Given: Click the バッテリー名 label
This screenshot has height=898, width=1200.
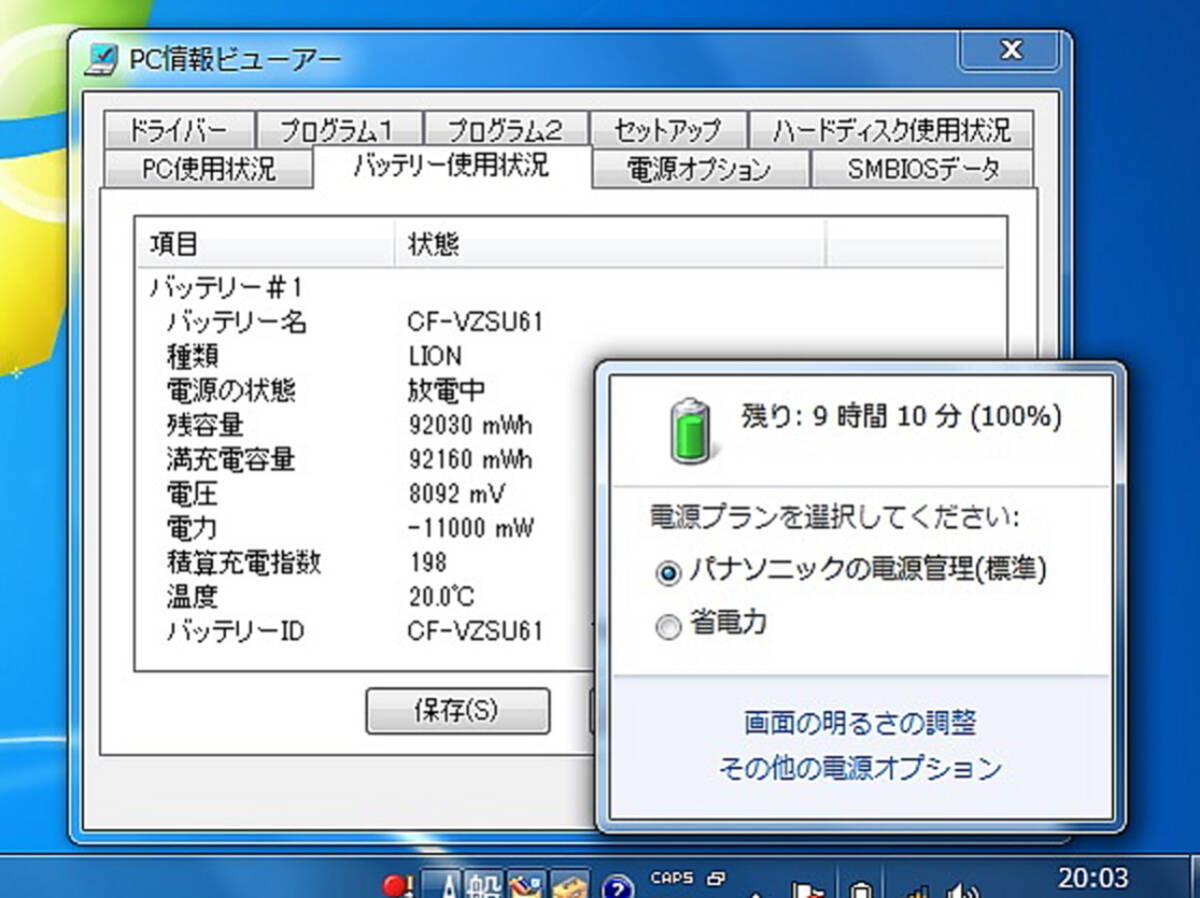Looking at the screenshot, I should coord(237,323).
